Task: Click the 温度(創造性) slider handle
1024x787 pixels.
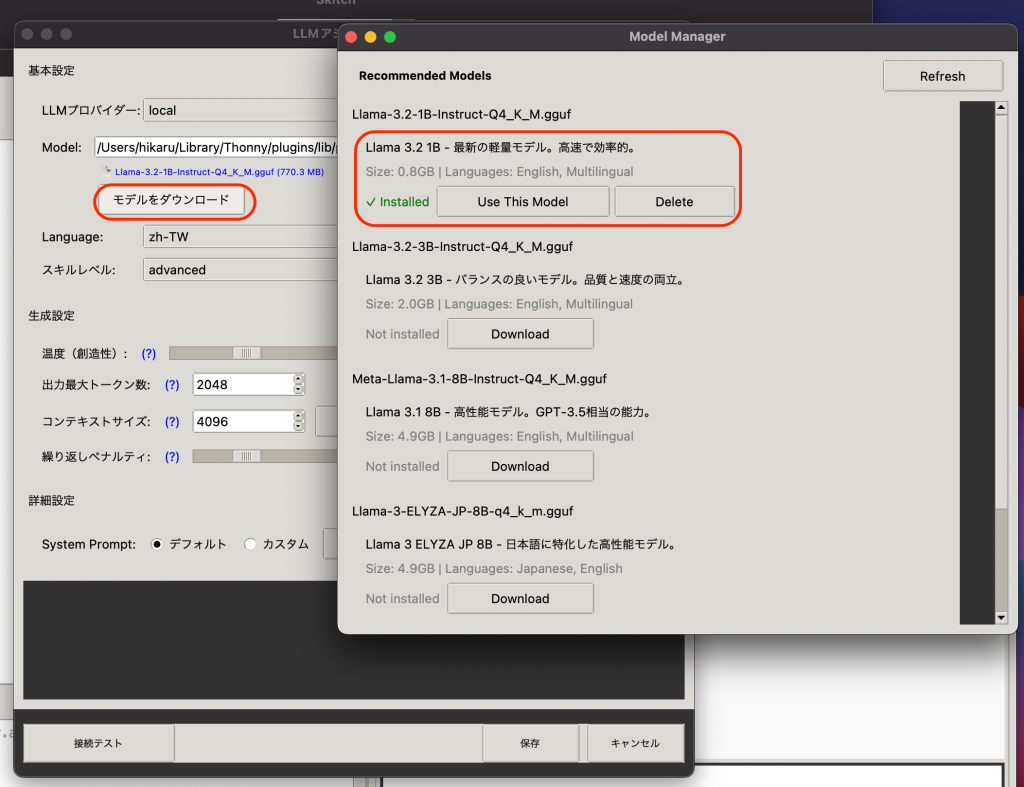Action: pos(247,353)
